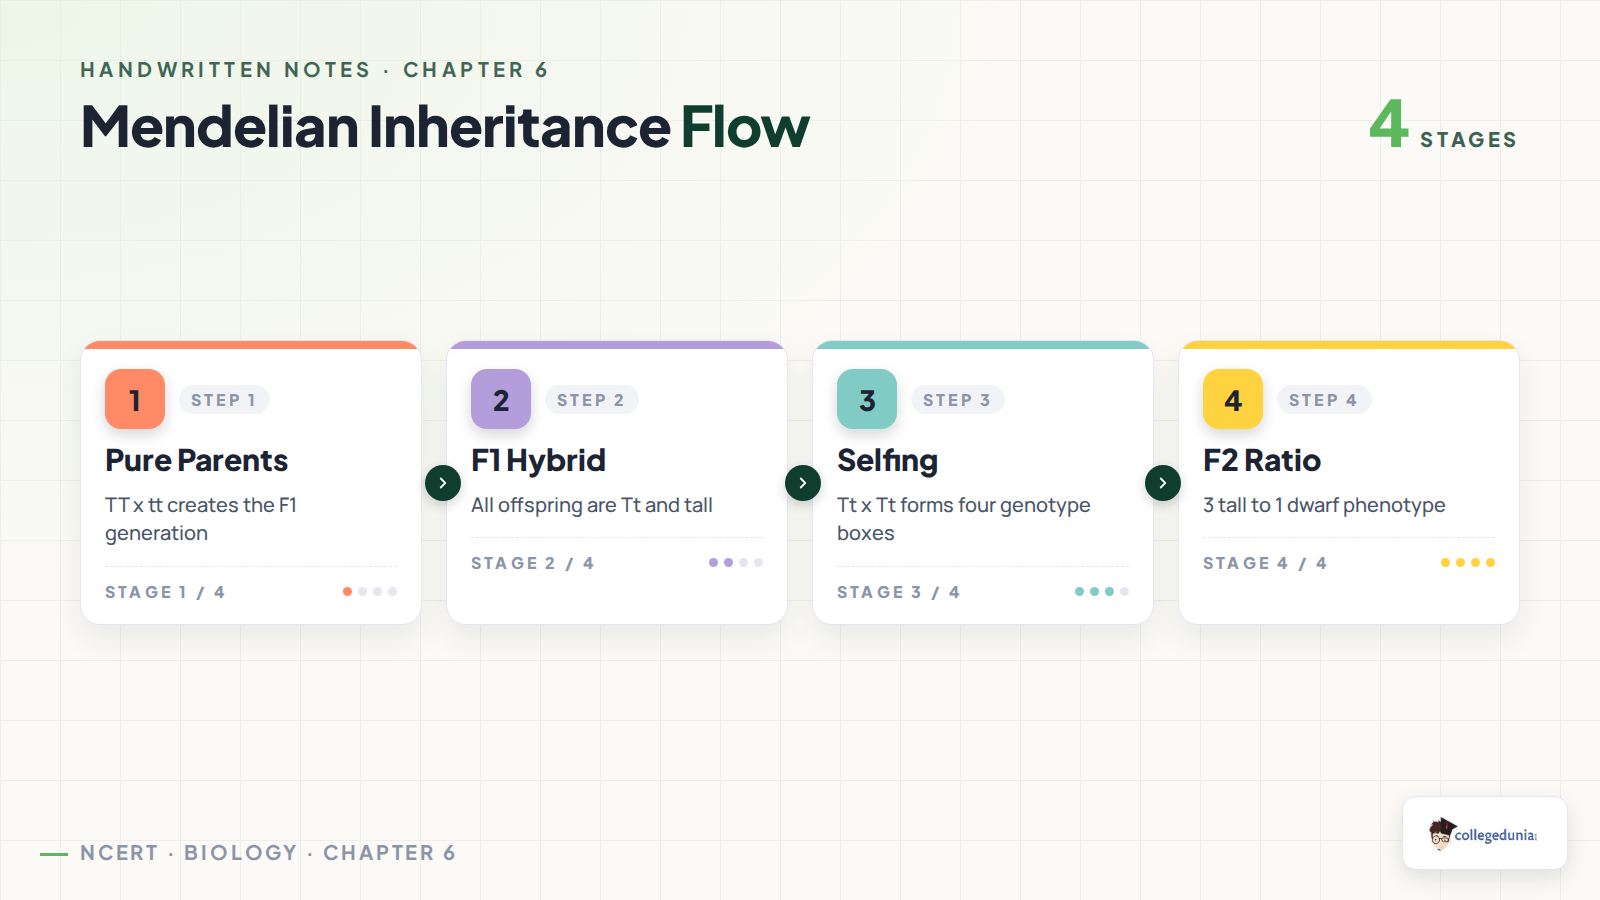Click the 'STAGE 1 / 4' label
Screen dimensions: 1600x900
tap(165, 592)
